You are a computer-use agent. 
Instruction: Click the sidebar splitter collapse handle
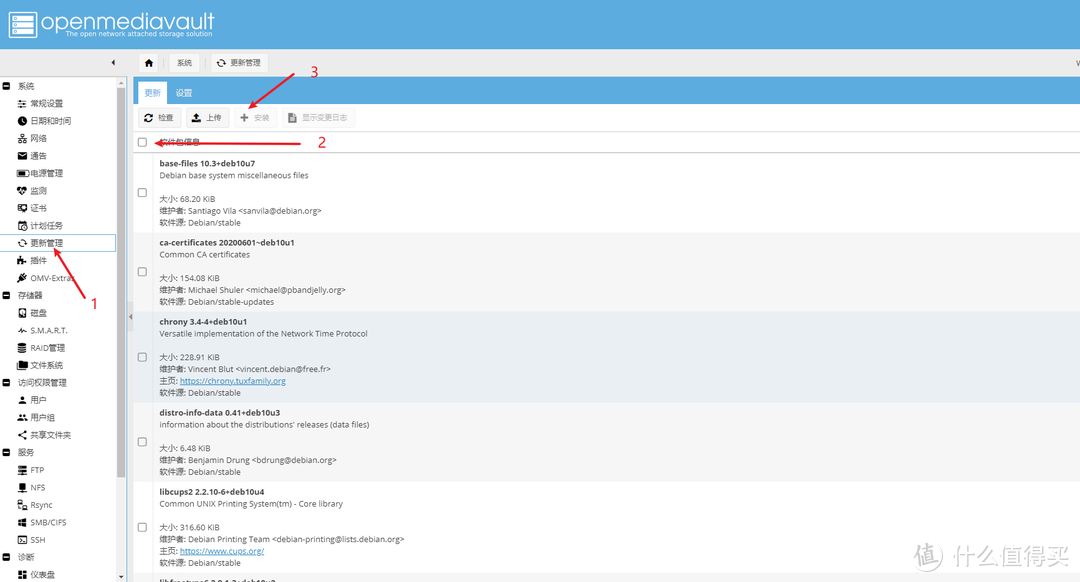(130, 317)
